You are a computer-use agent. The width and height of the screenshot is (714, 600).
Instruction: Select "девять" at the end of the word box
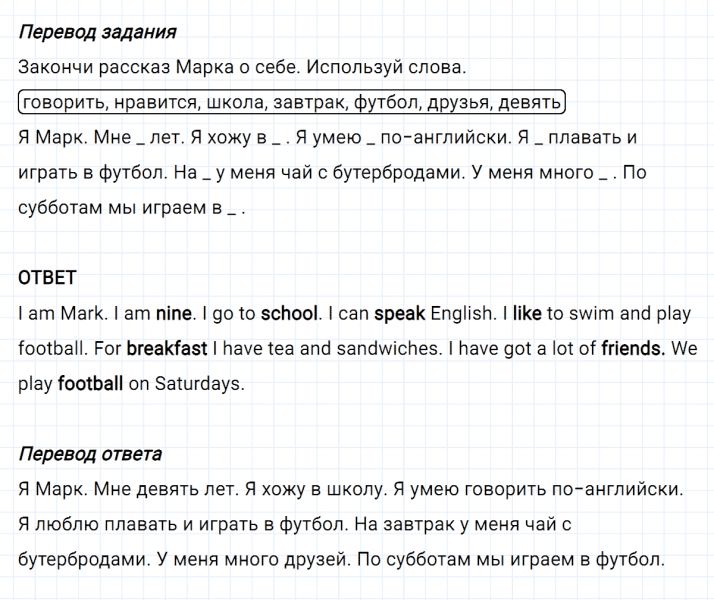pyautogui.click(x=529, y=102)
